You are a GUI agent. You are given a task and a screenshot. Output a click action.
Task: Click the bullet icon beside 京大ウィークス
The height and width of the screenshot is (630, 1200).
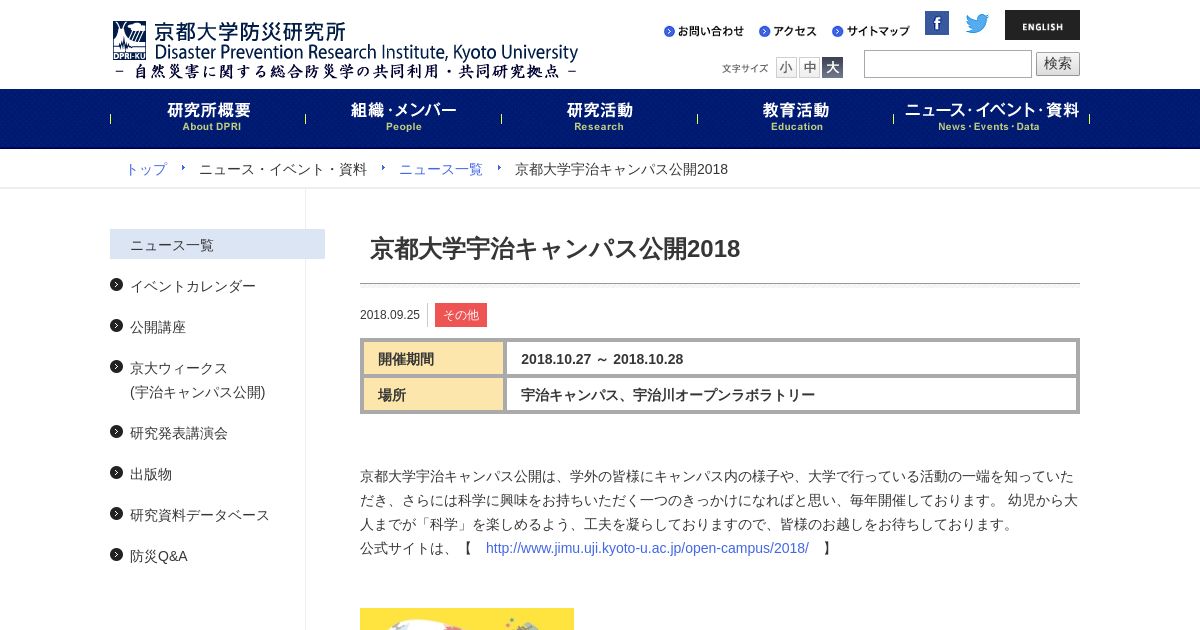[x=116, y=367]
